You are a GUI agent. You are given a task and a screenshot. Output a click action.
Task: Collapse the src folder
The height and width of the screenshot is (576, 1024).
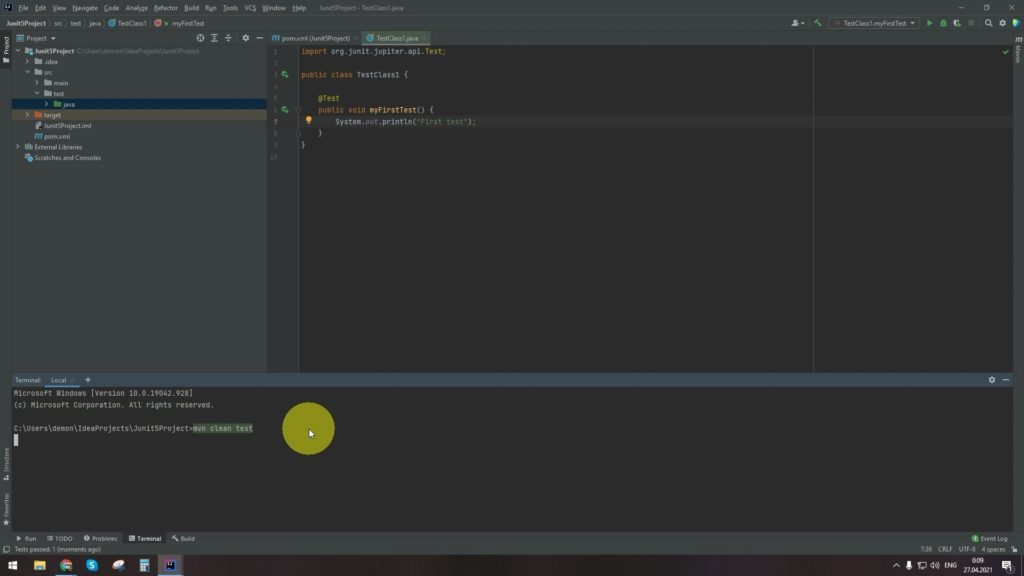[x=27, y=72]
